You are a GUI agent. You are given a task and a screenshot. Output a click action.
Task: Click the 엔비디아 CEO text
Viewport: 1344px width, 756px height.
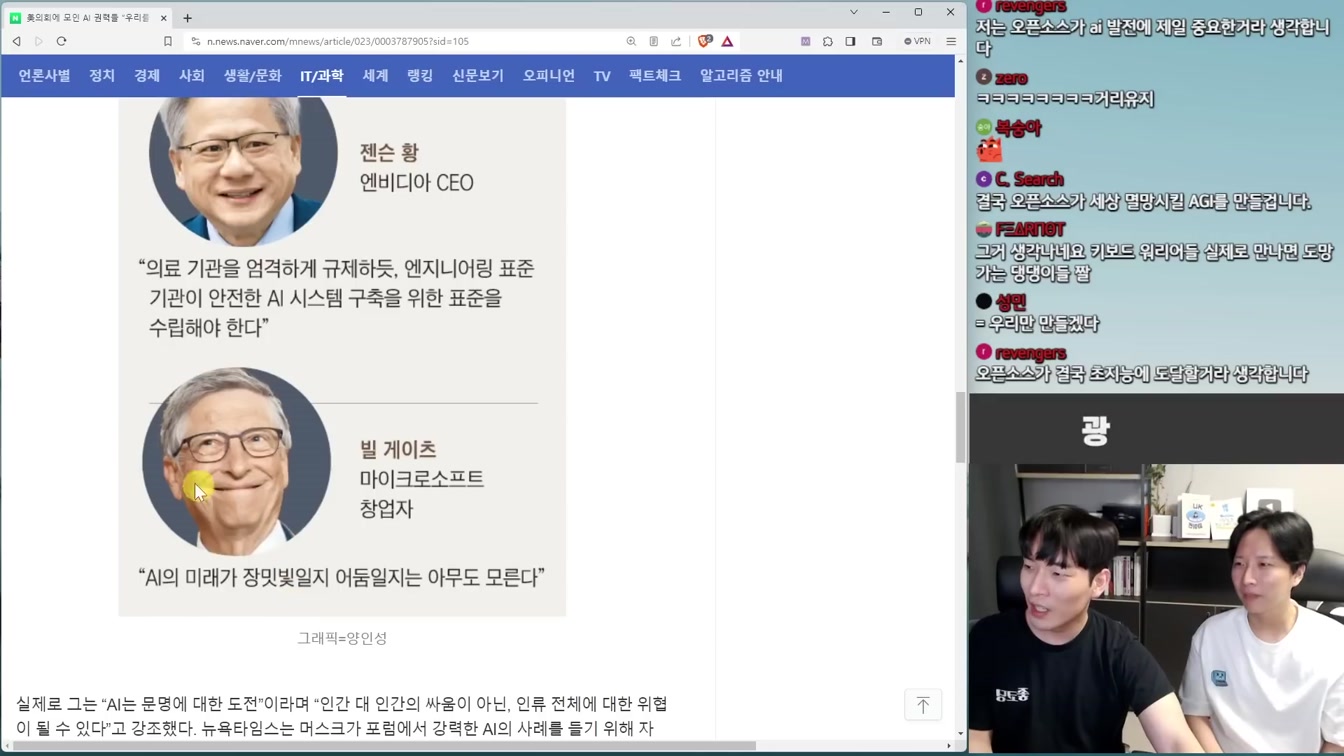point(416,183)
